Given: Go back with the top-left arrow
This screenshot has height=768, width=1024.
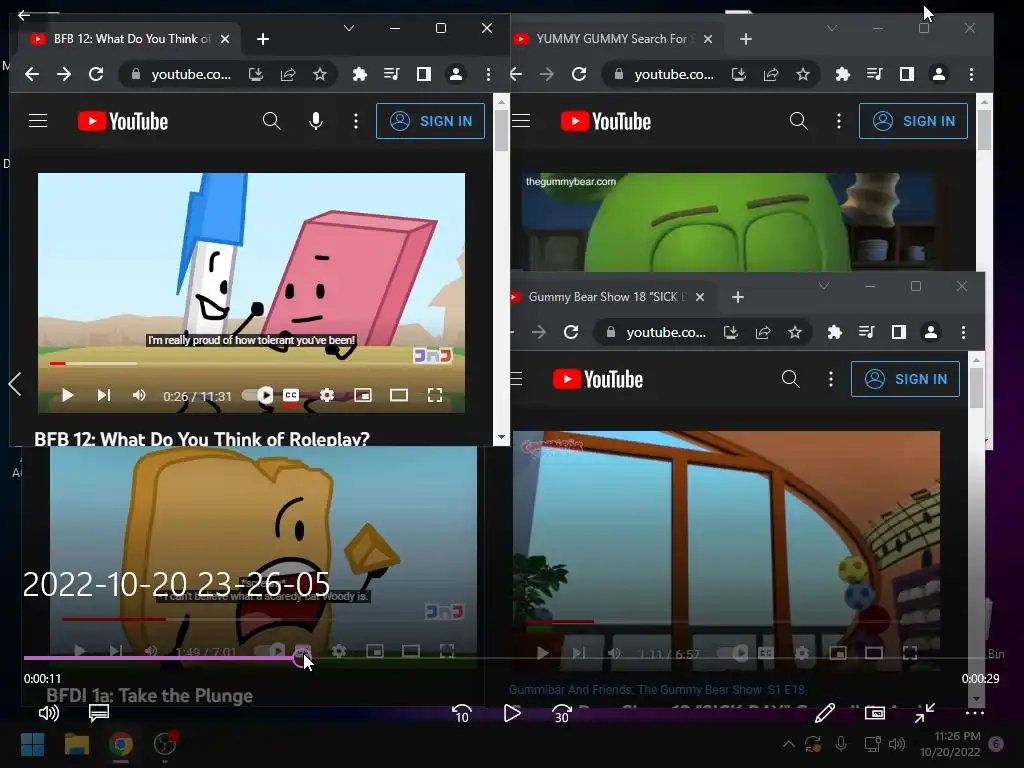Looking at the screenshot, I should click(x=24, y=14).
